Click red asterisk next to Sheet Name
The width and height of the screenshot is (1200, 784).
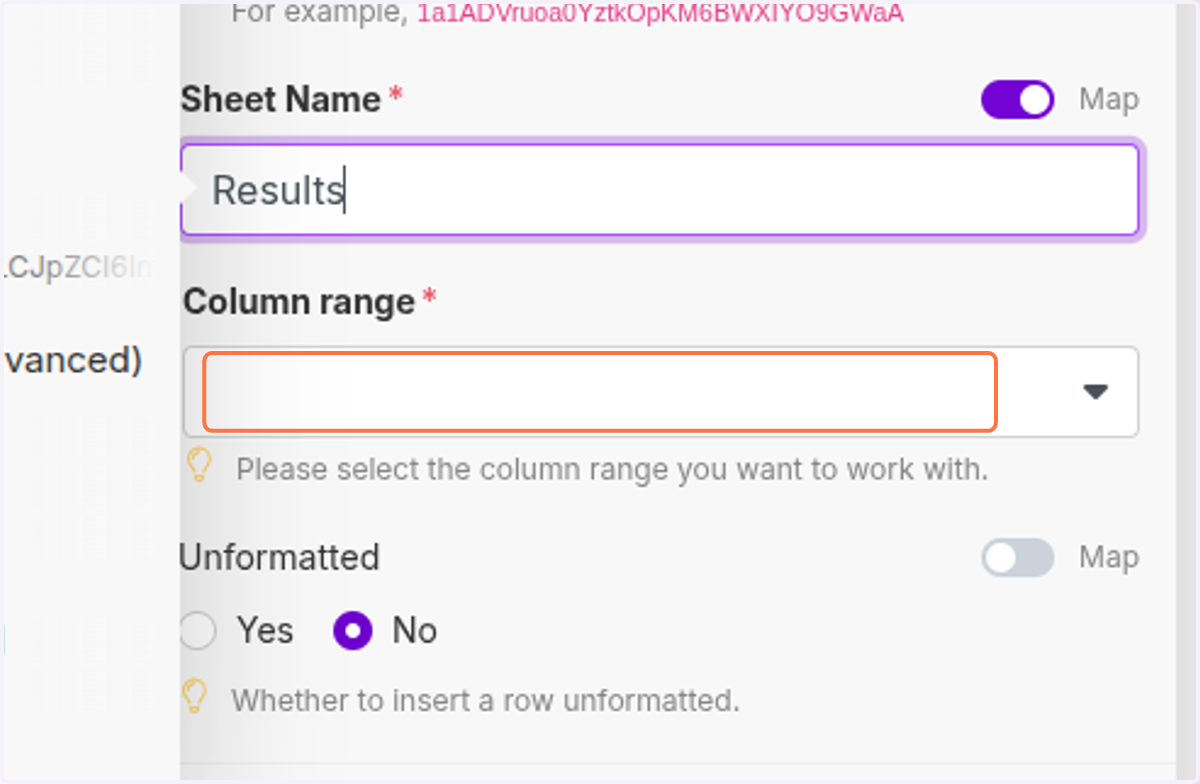point(396,96)
